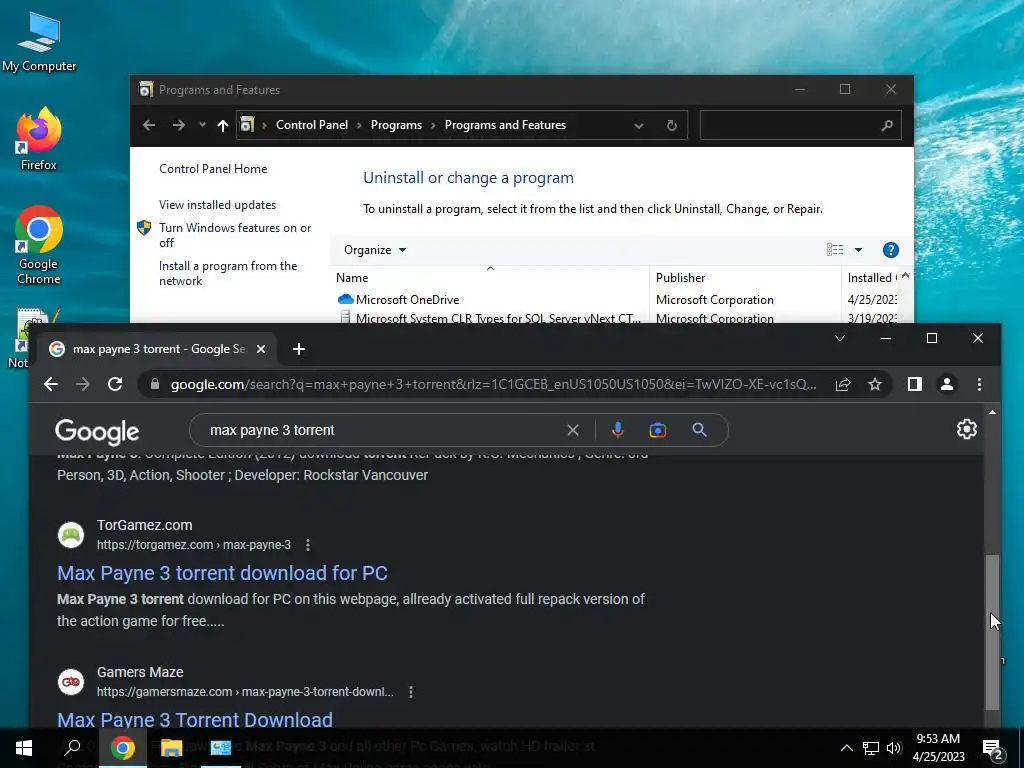Open the Chrome profile menu
This screenshot has height=768, width=1024.
pyautogui.click(x=947, y=384)
